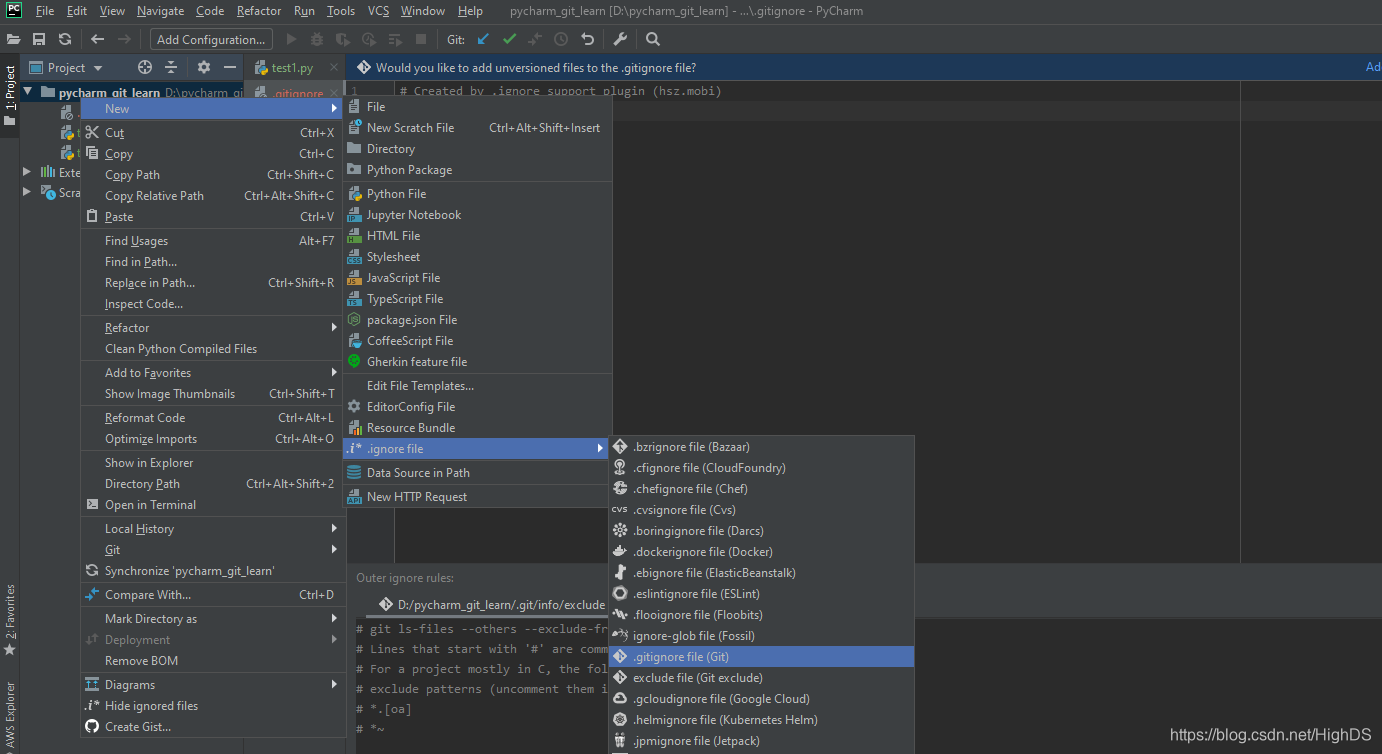Choose .gcloudignore file (Google Cloud)
Screen dimensions: 1382x754
[x=762, y=699]
